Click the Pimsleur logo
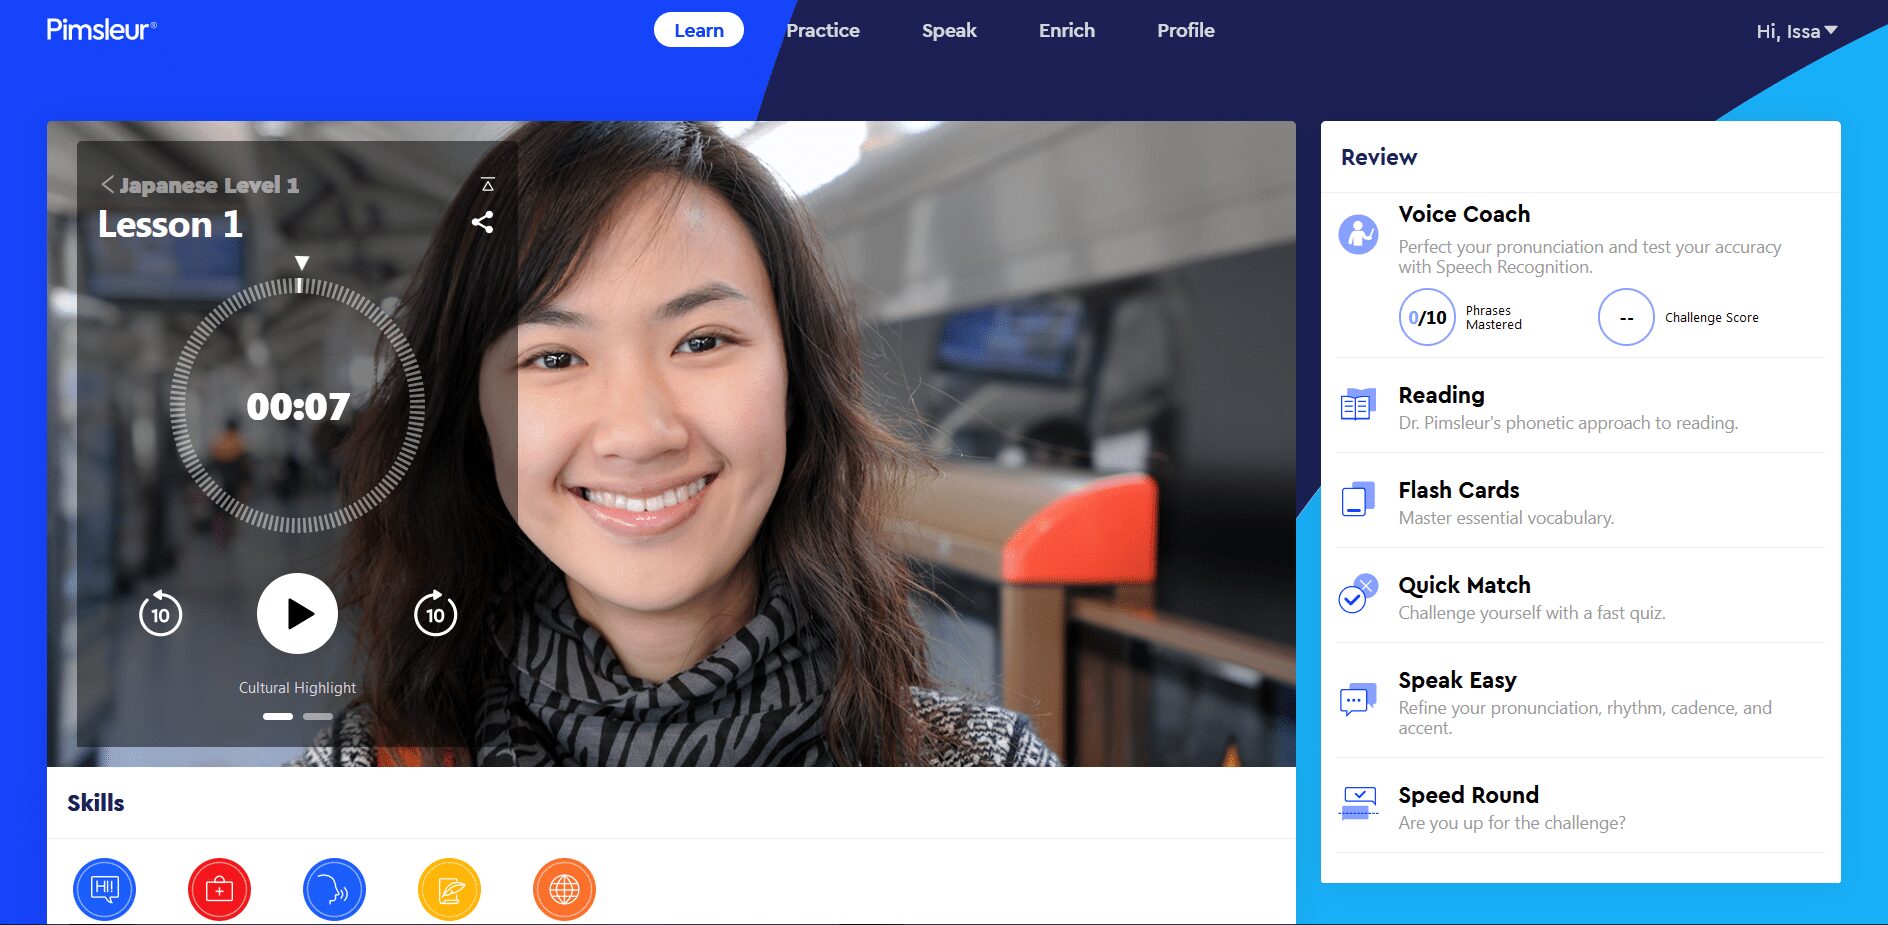 pyautogui.click(x=101, y=30)
